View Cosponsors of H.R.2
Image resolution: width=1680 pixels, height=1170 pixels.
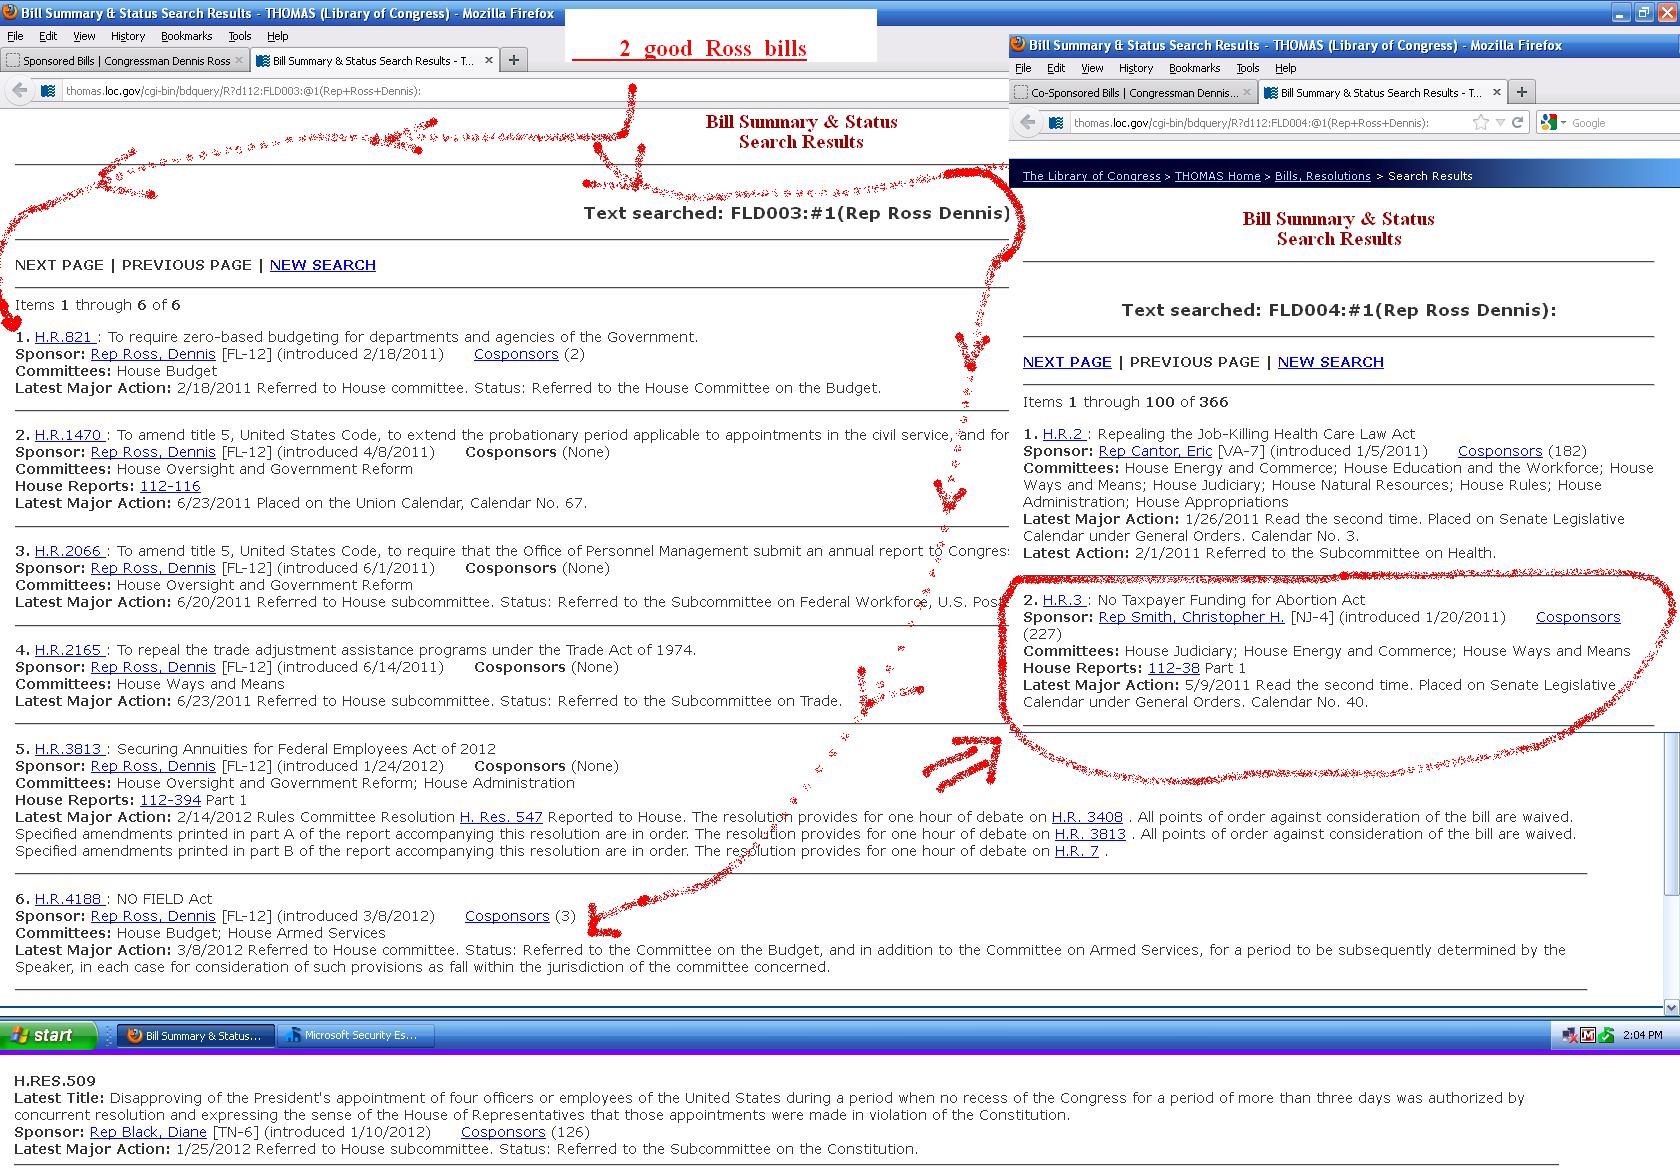(x=1500, y=451)
